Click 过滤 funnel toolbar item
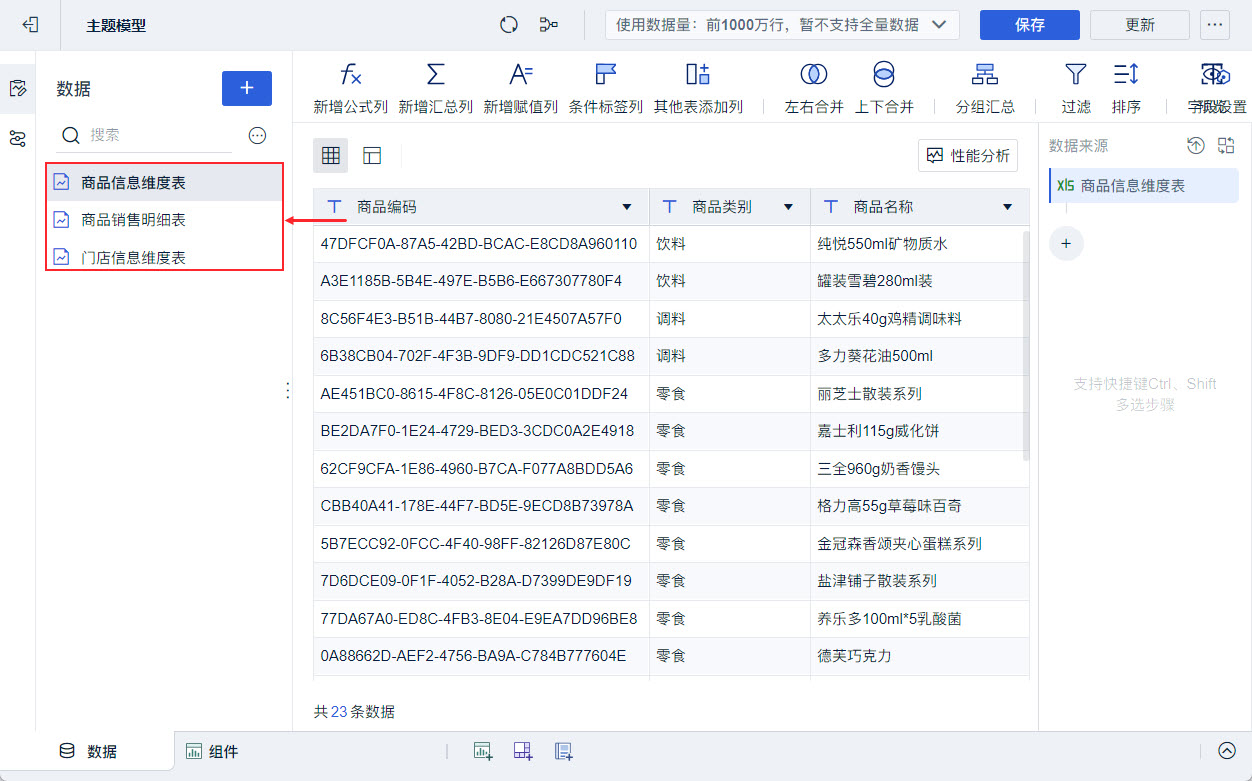The width and height of the screenshot is (1252, 781). [x=1076, y=89]
